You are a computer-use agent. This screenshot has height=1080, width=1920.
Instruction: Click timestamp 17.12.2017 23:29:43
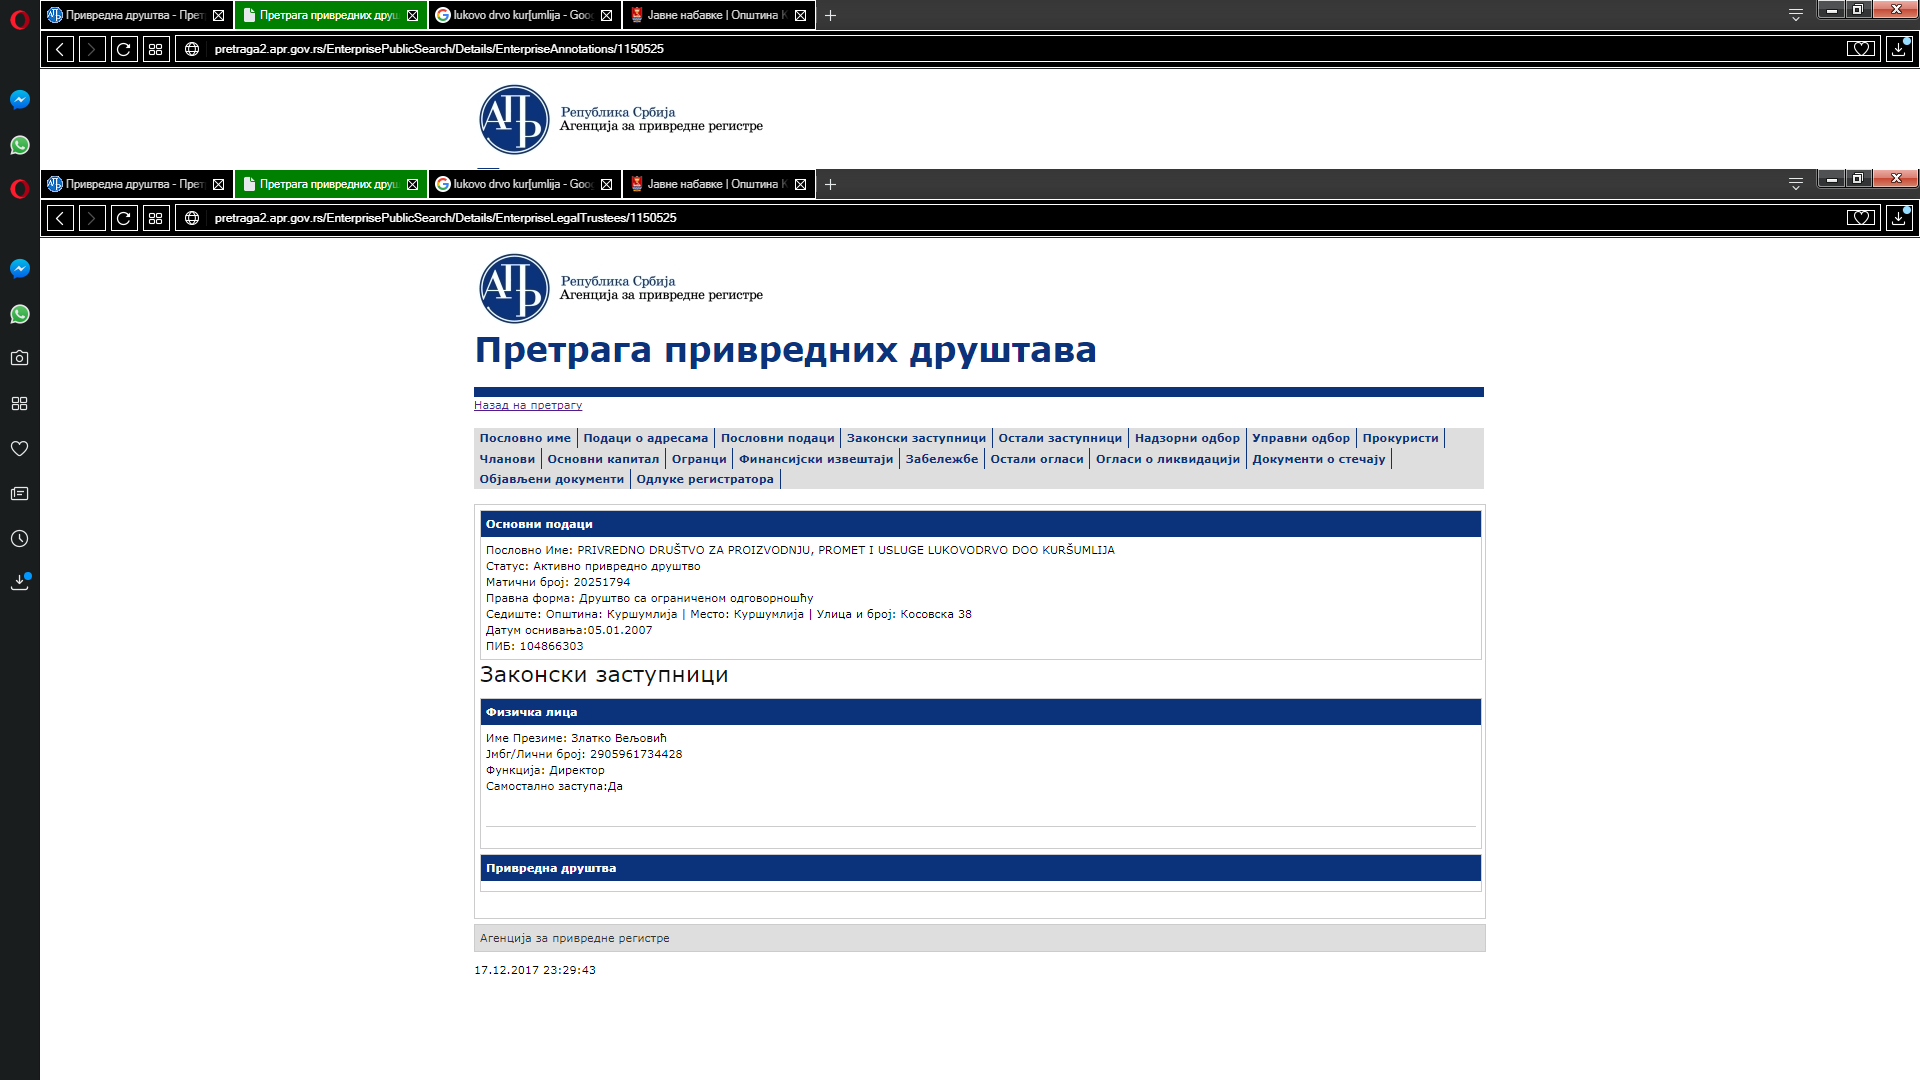[x=535, y=970]
